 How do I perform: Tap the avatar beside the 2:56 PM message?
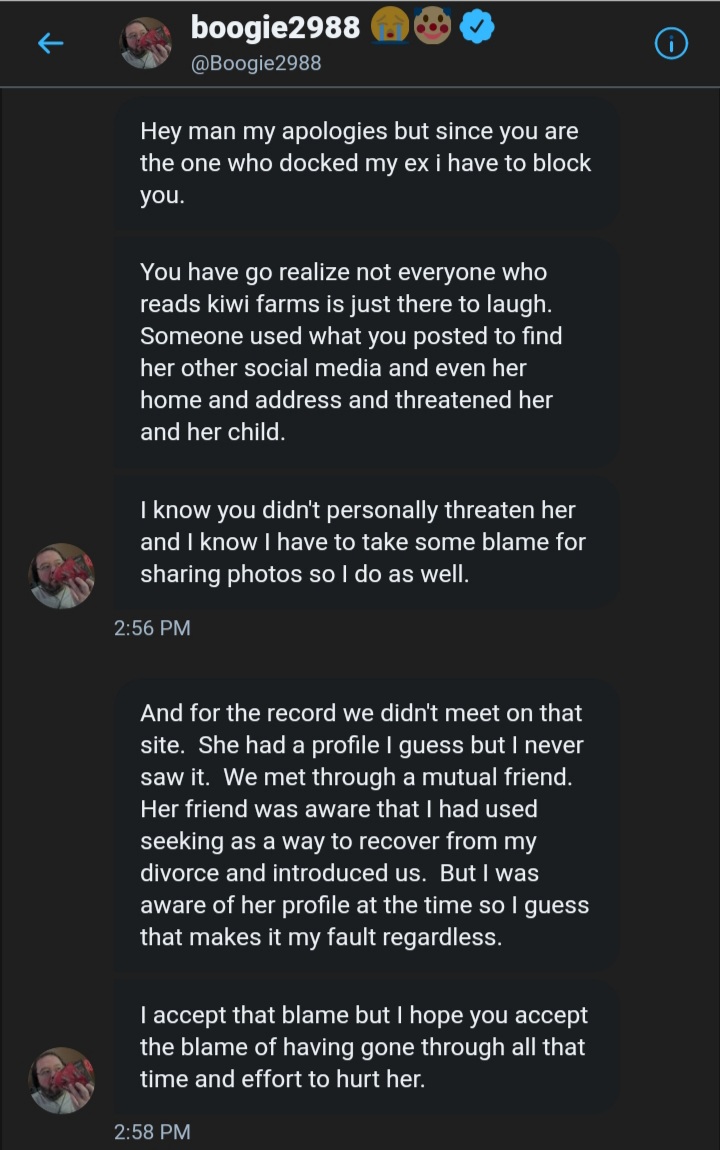(62, 576)
